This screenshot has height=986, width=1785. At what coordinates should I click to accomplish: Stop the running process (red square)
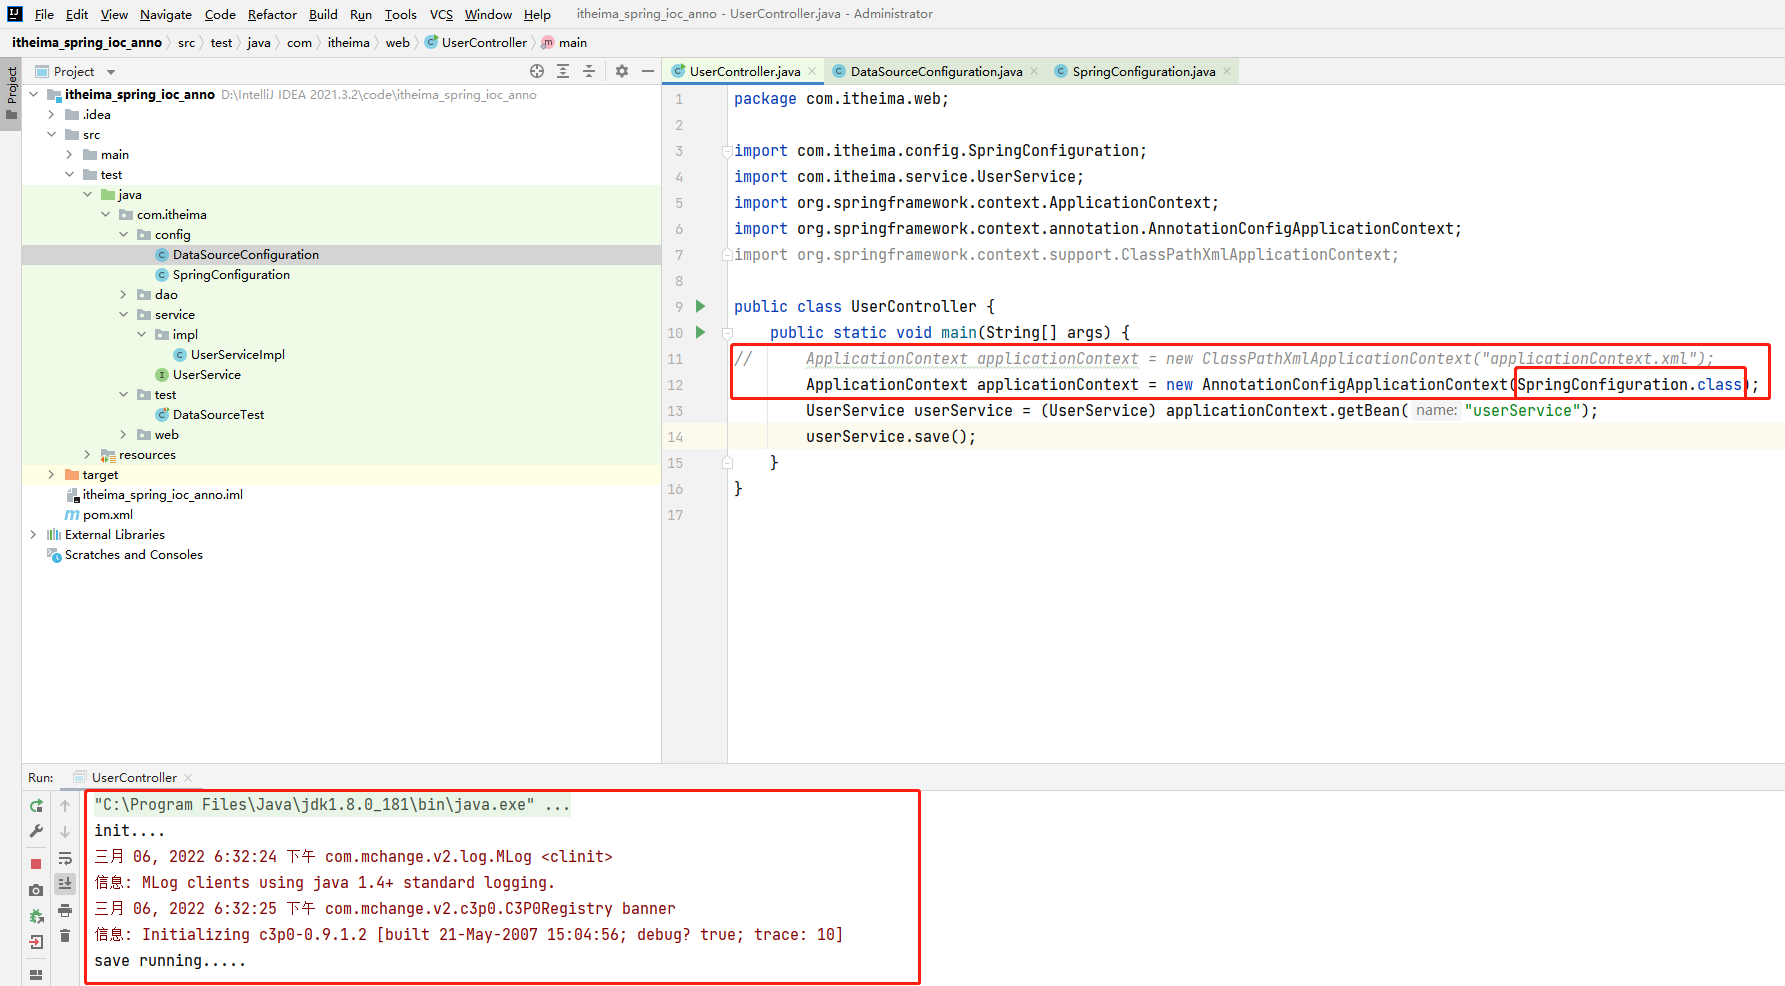36,863
